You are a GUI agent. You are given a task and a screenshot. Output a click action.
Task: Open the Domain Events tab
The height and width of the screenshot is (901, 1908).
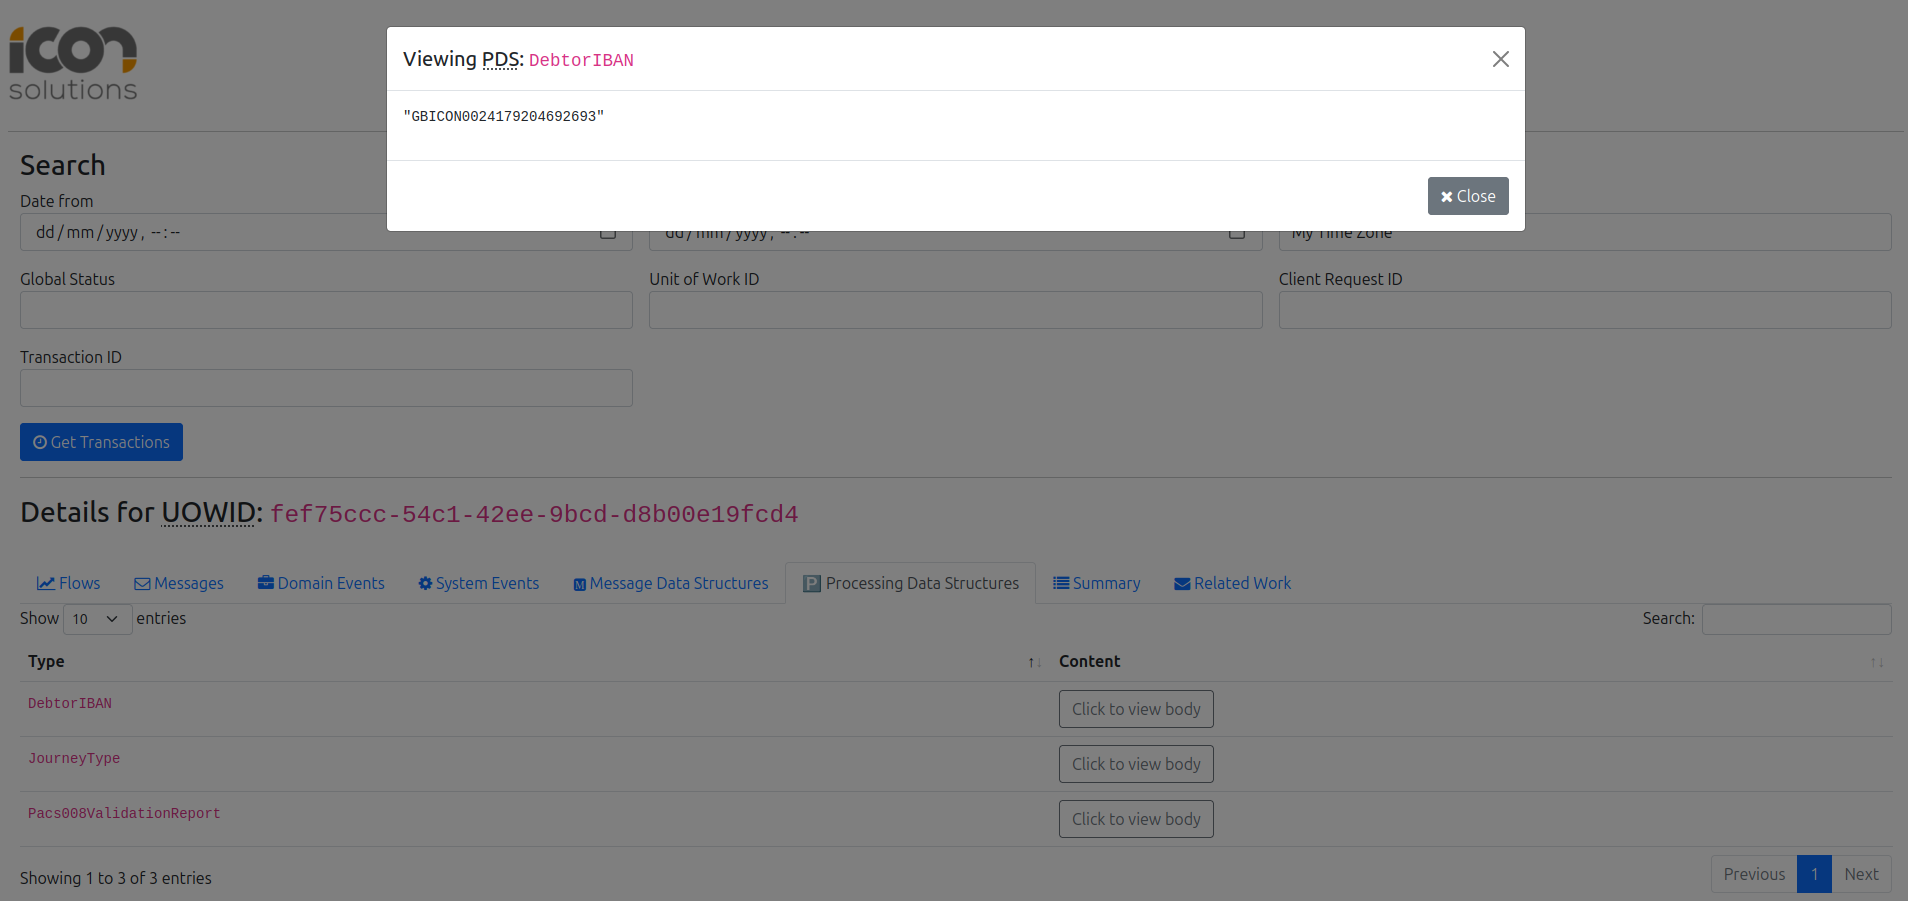[321, 583]
